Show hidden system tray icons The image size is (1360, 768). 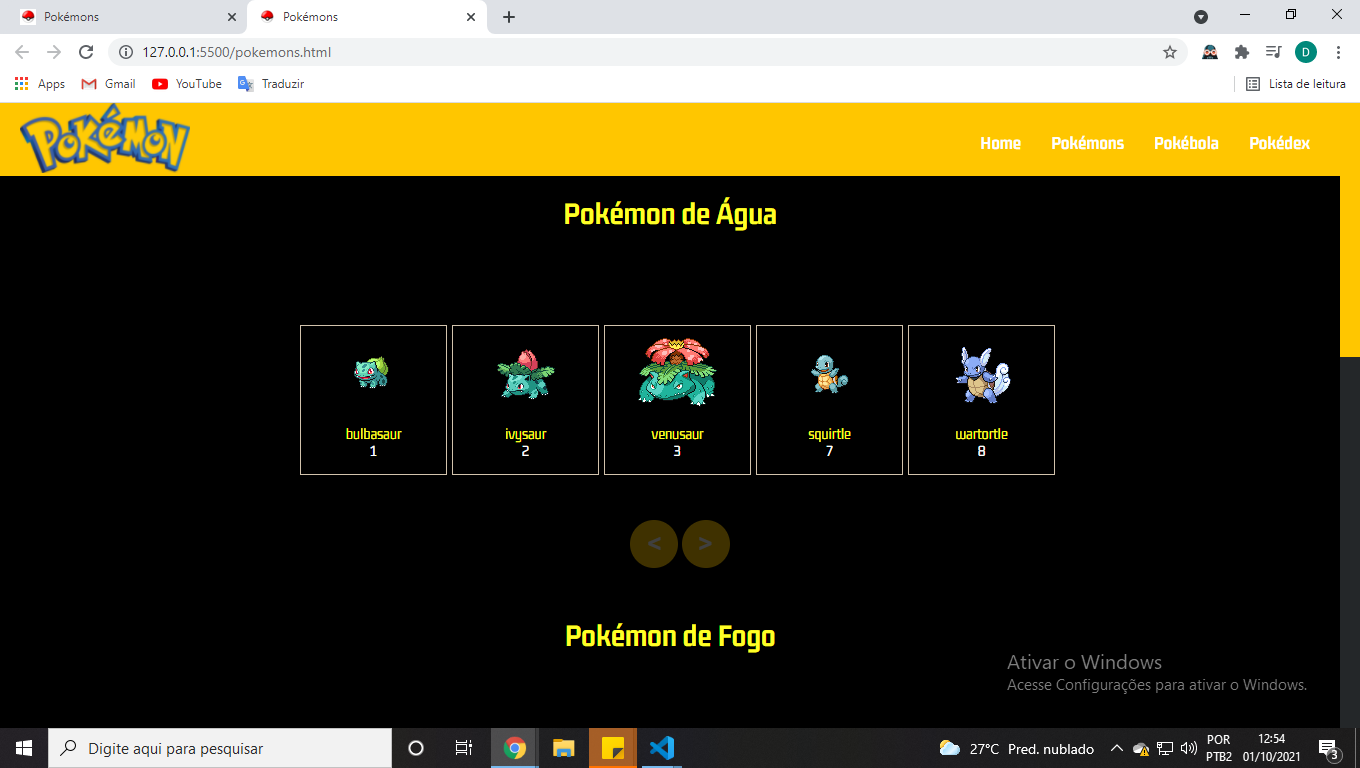pyautogui.click(x=1118, y=748)
